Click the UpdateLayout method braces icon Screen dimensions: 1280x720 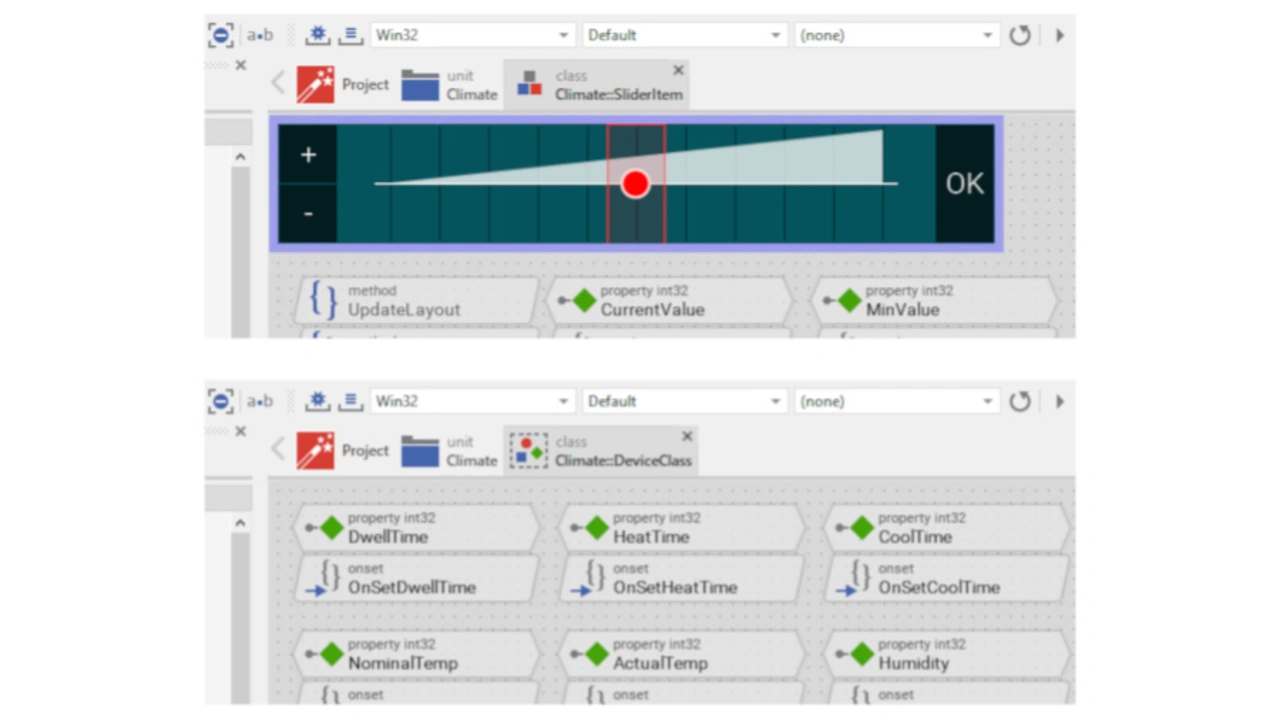[323, 300]
